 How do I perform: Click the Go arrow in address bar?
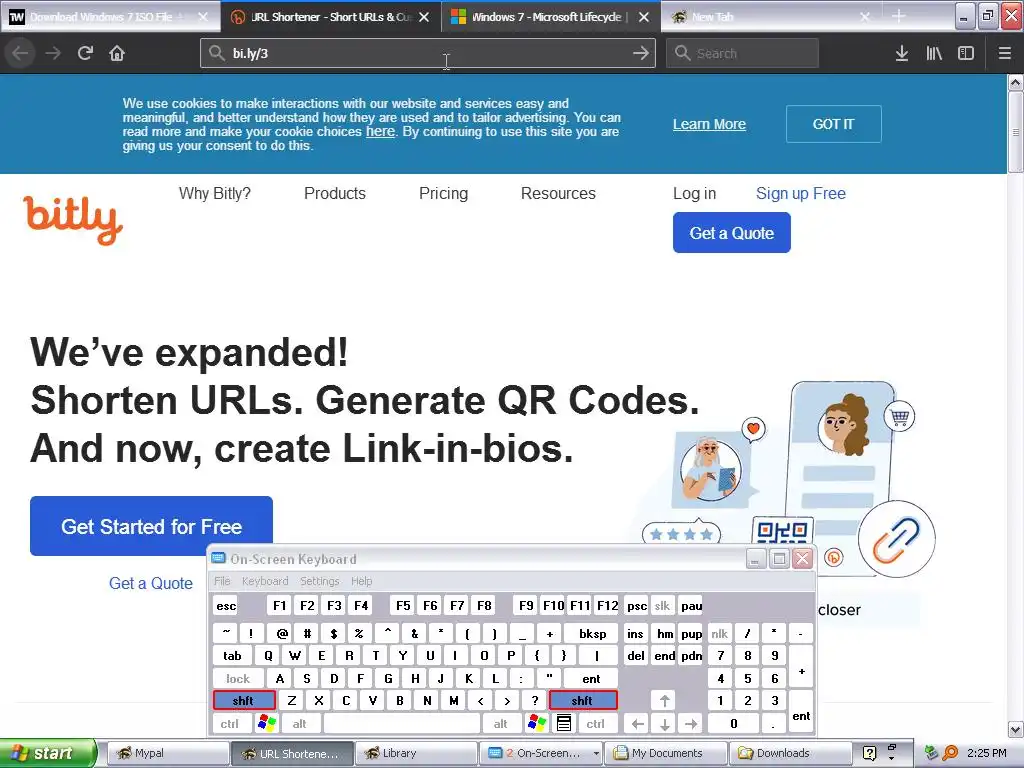[x=641, y=53]
